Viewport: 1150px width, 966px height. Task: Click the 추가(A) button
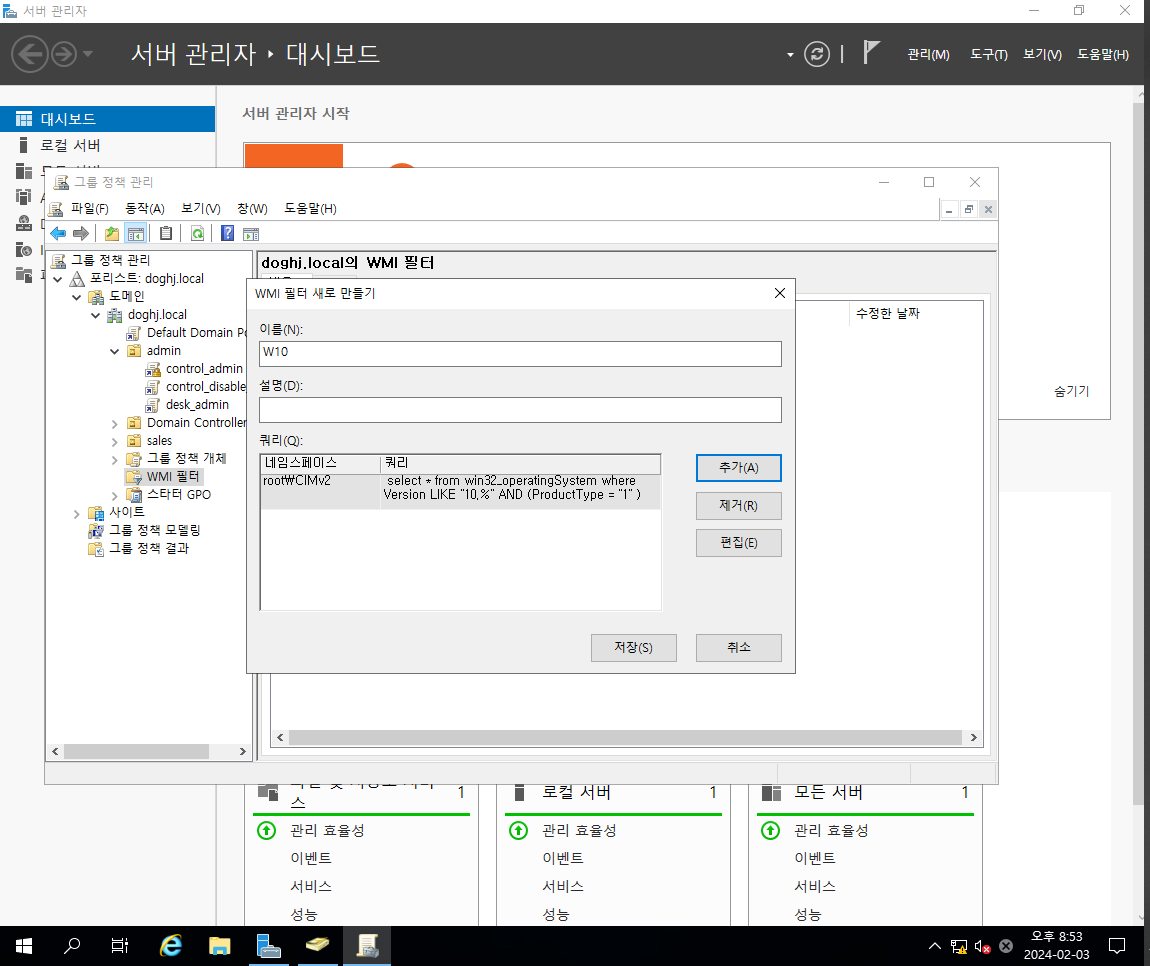[739, 468]
